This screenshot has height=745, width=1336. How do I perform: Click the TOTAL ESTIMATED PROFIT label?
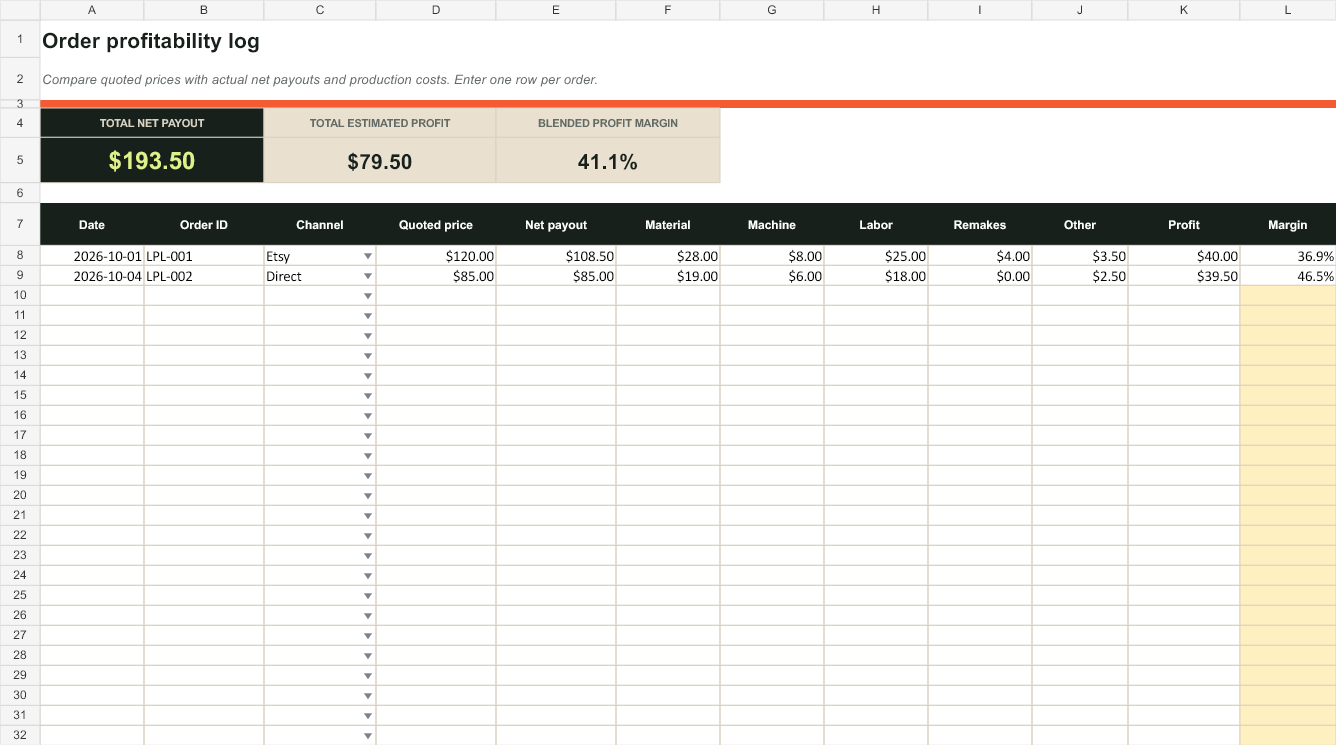coord(380,123)
